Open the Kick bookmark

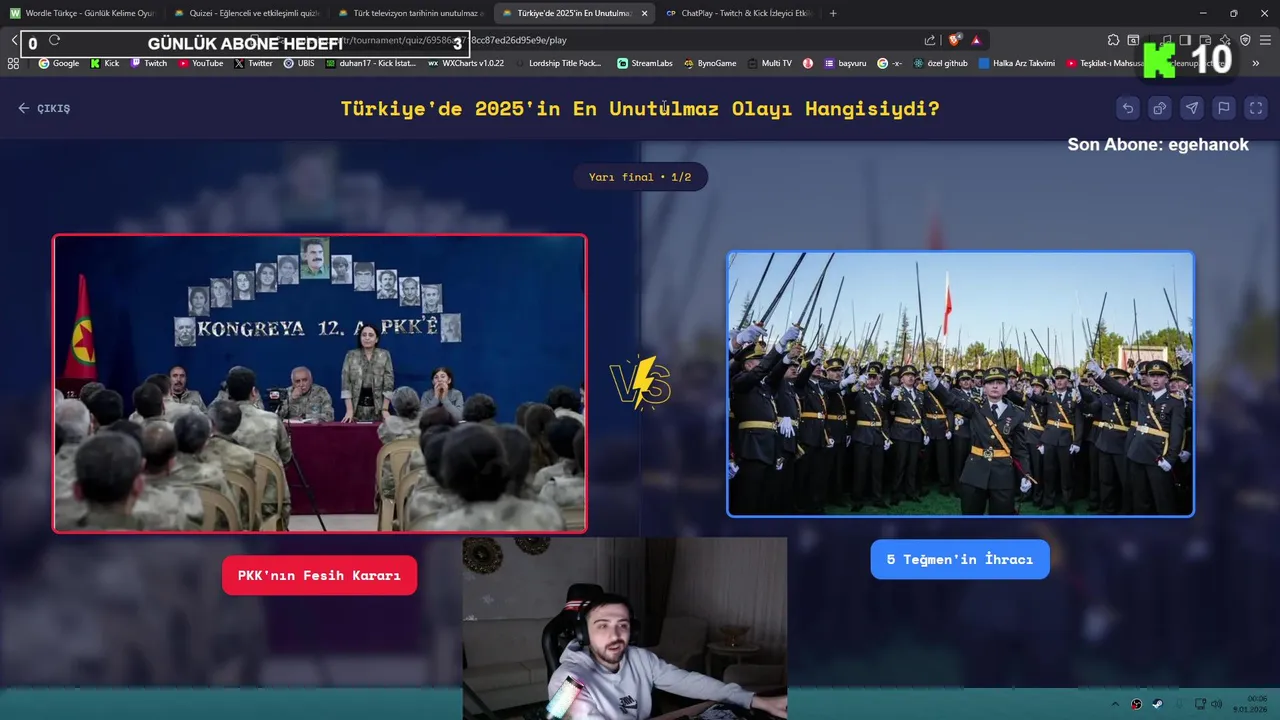point(105,63)
